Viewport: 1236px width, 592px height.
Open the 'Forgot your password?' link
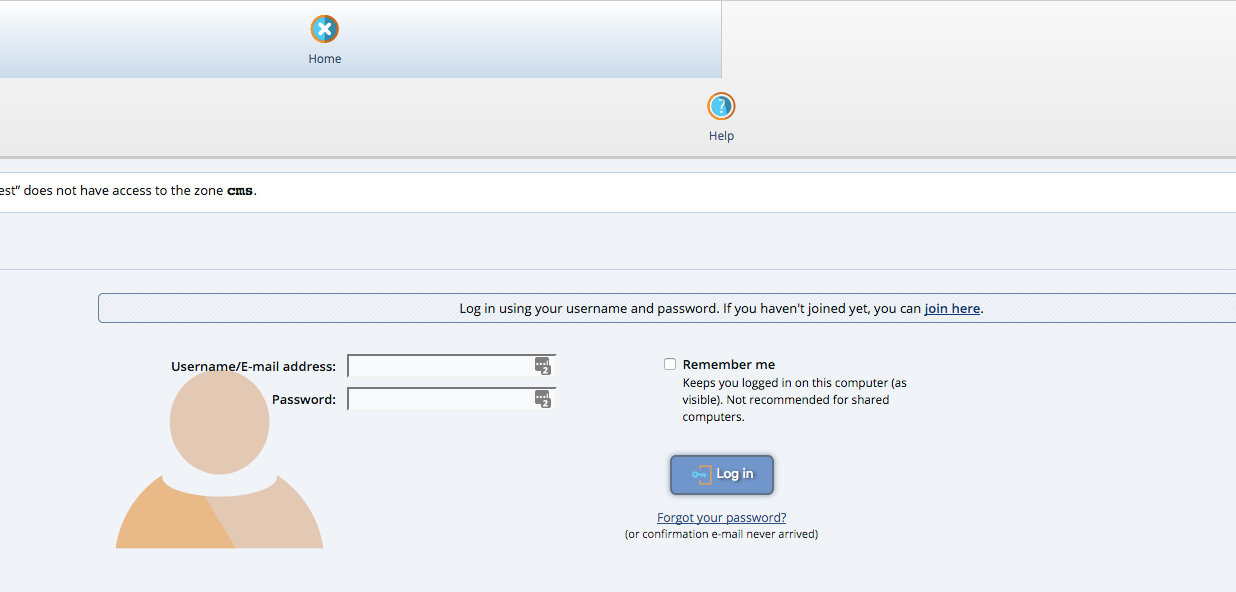tap(721, 518)
